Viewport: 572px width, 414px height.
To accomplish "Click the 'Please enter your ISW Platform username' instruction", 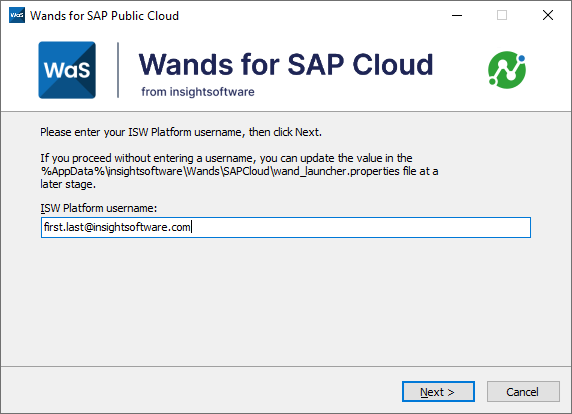I will 181,132.
